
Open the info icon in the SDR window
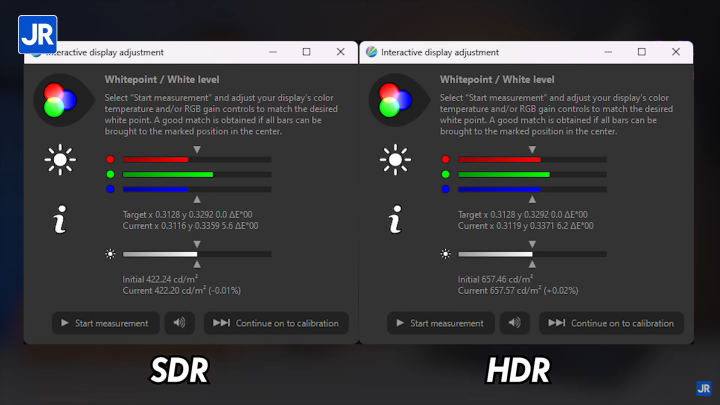coord(60,221)
